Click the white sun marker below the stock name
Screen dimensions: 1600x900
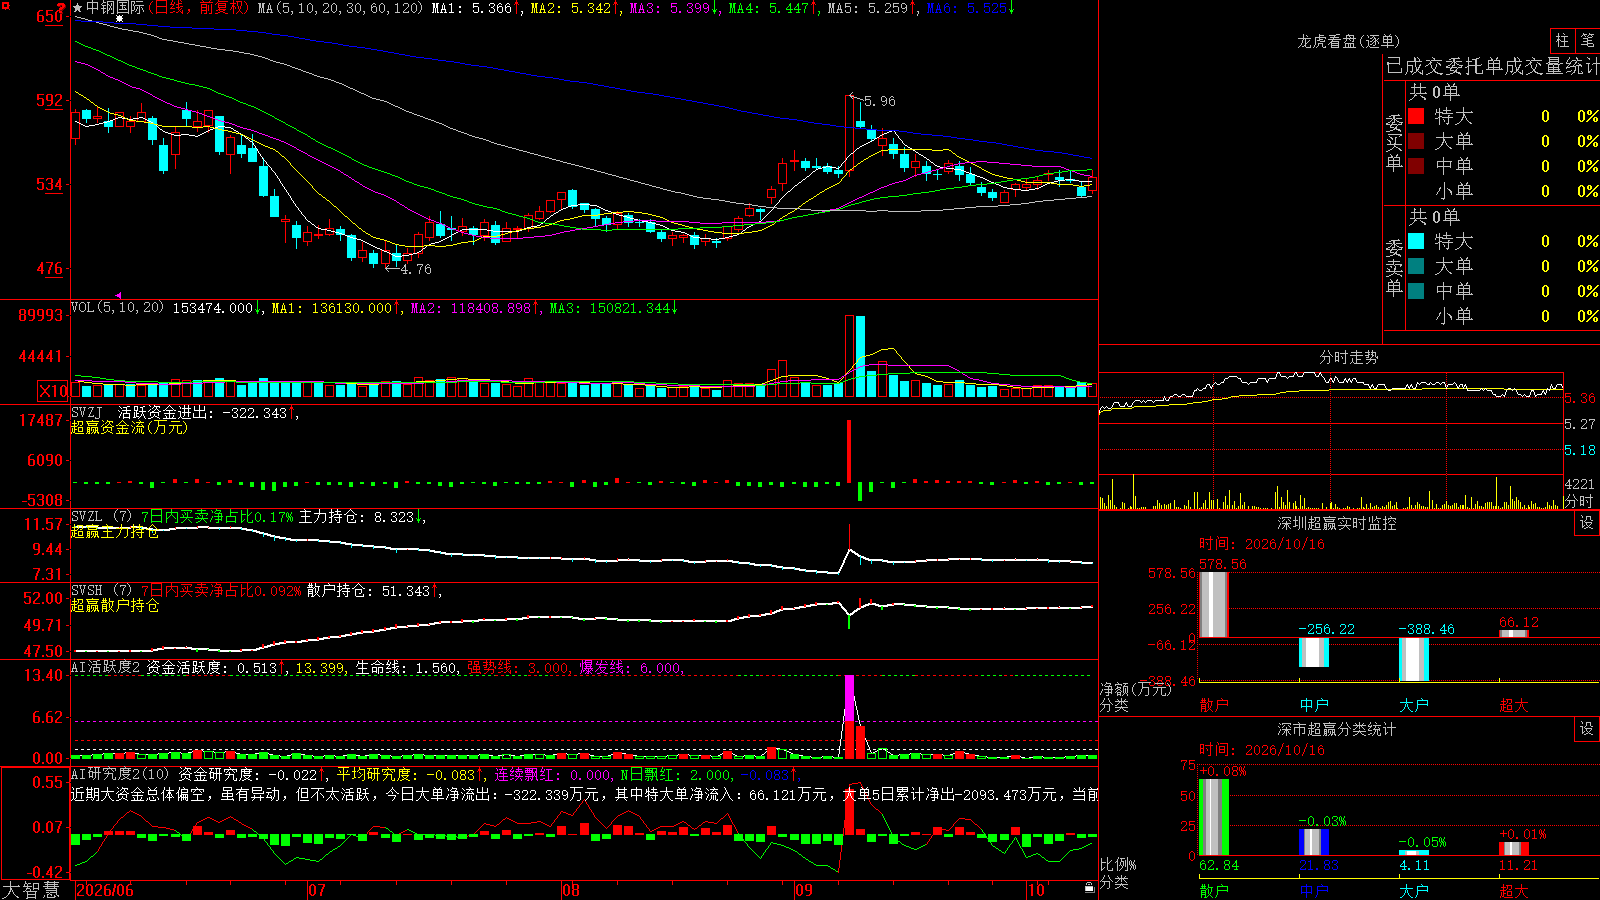pyautogui.click(x=119, y=19)
